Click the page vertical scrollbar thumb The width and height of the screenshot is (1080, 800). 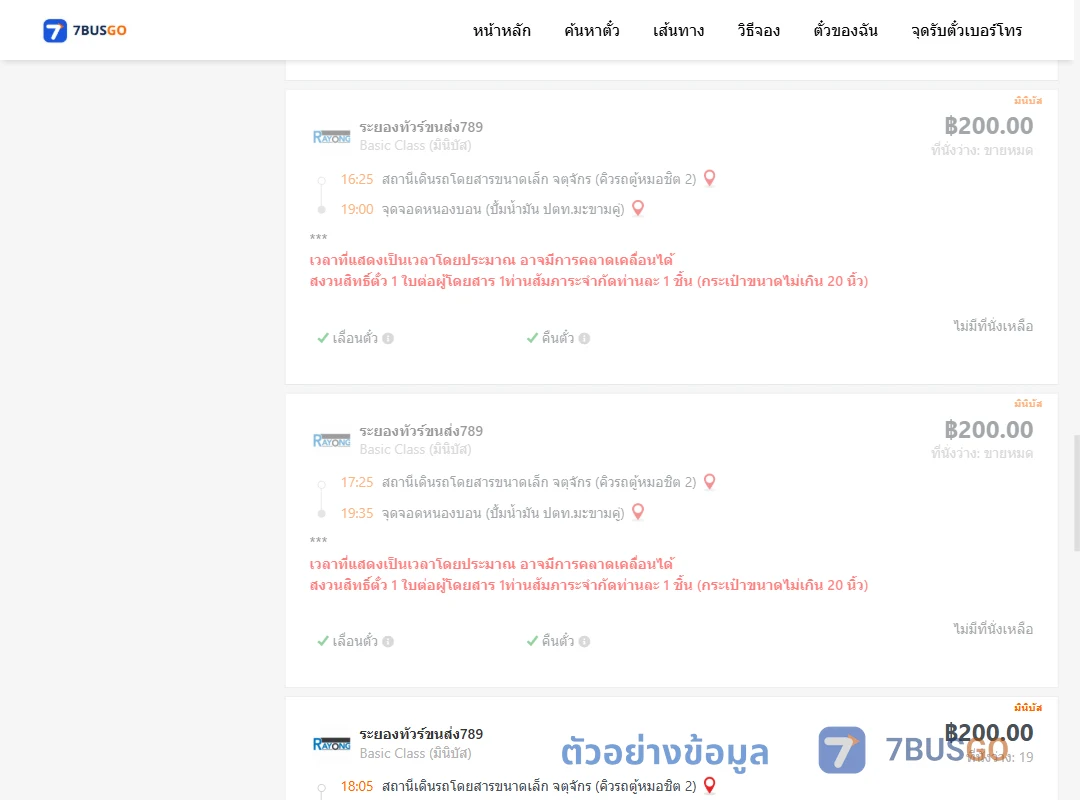coord(1077,493)
